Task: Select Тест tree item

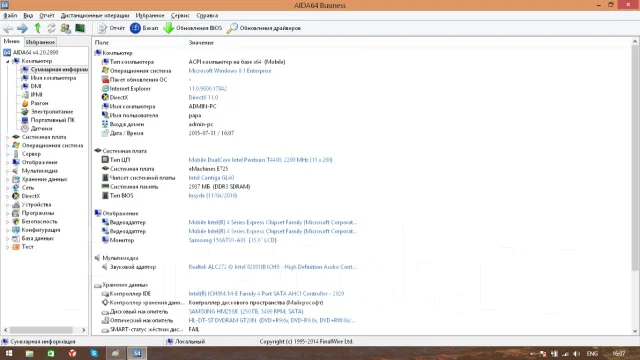Action: 23,247
